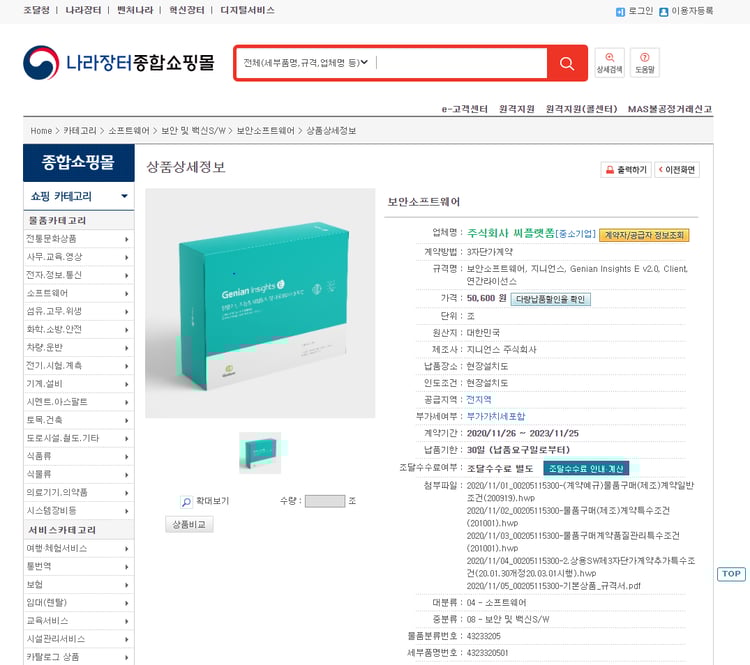Open 임대(렌탈) service category

[x=78, y=603]
